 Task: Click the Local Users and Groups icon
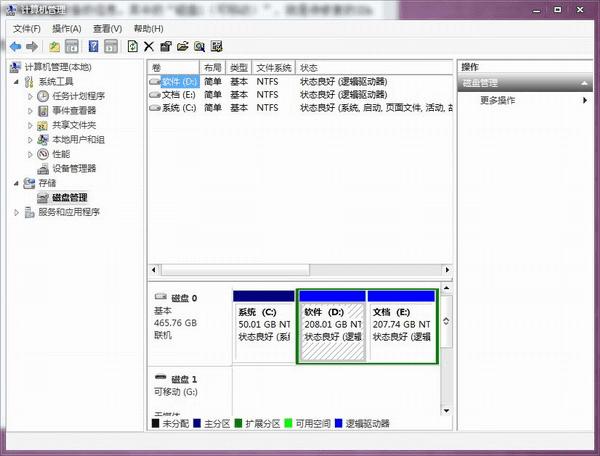tap(43, 140)
